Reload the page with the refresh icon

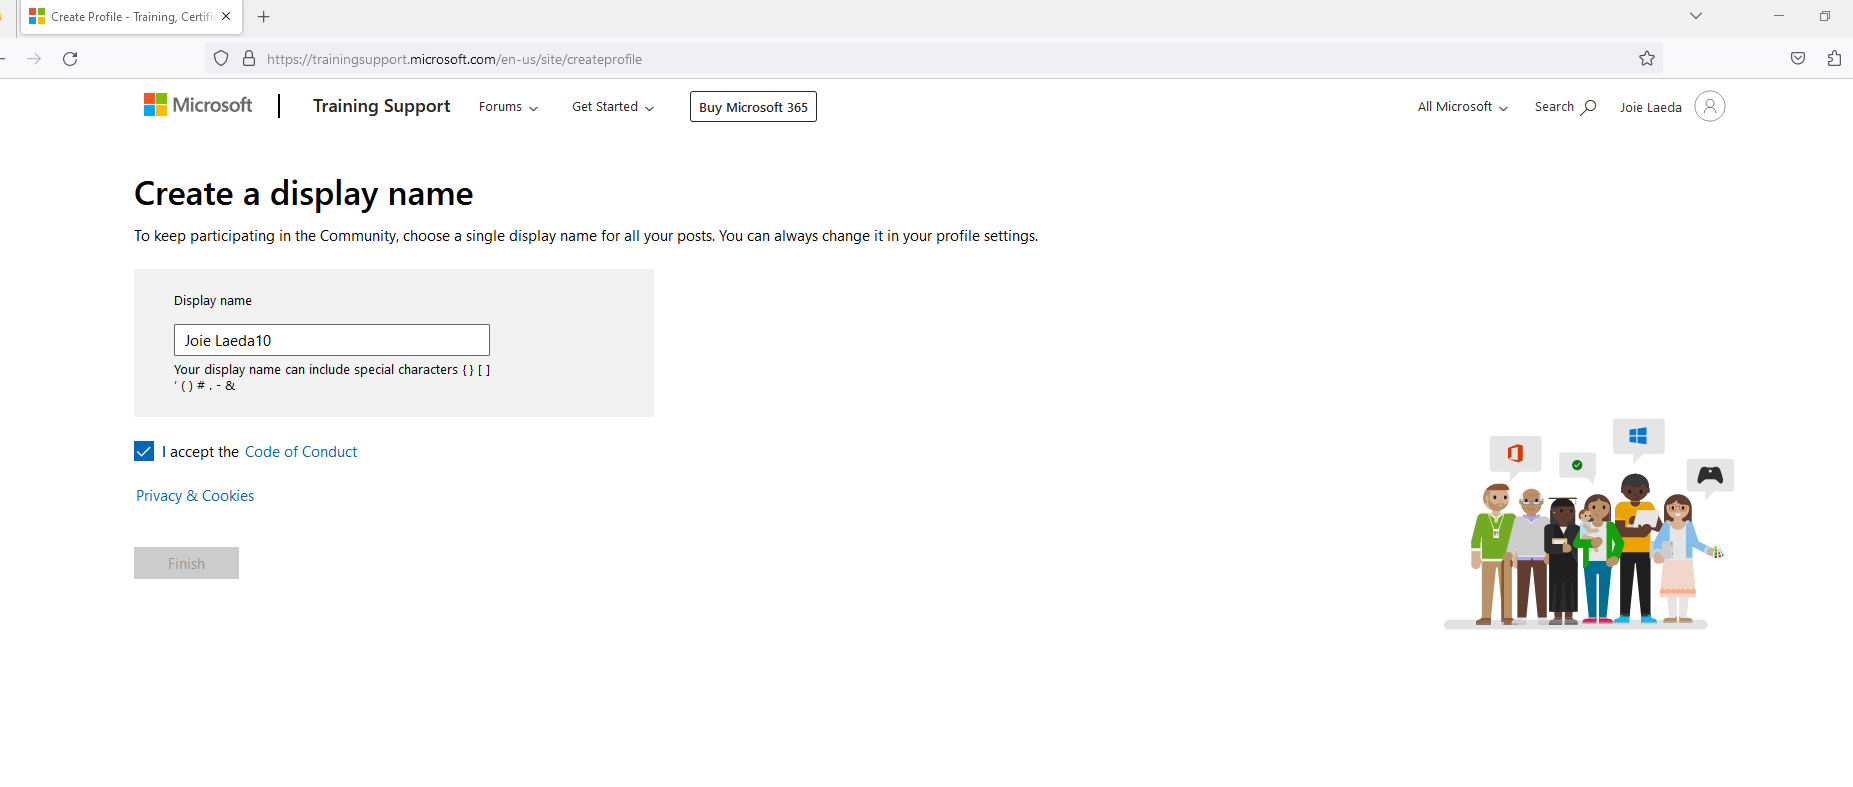[70, 59]
